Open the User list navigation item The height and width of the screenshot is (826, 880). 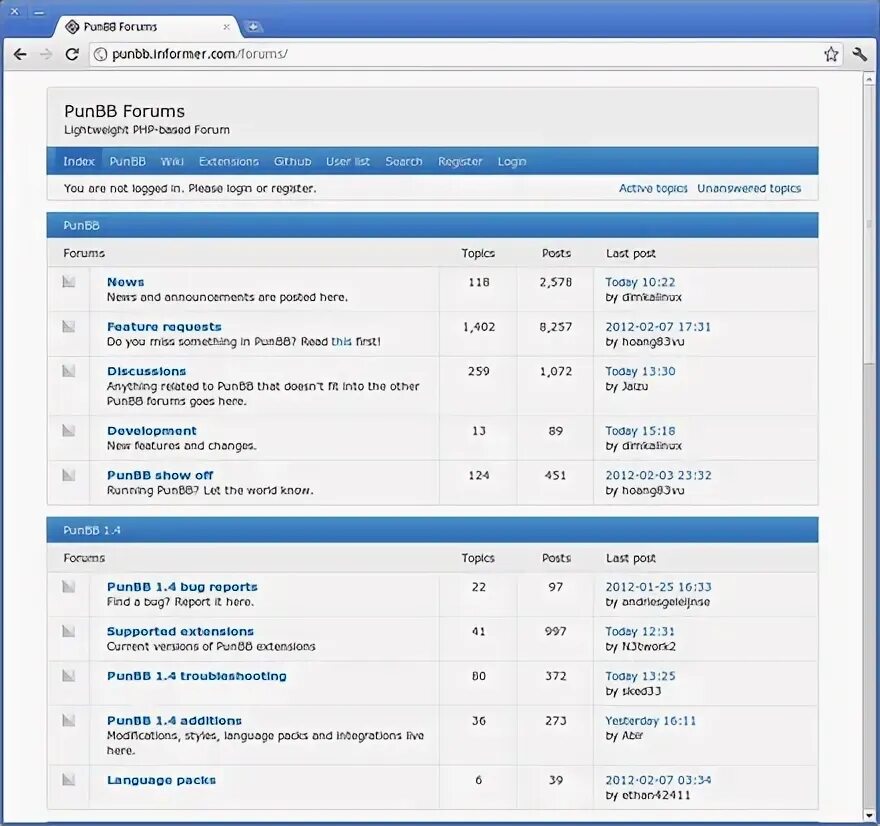(348, 162)
